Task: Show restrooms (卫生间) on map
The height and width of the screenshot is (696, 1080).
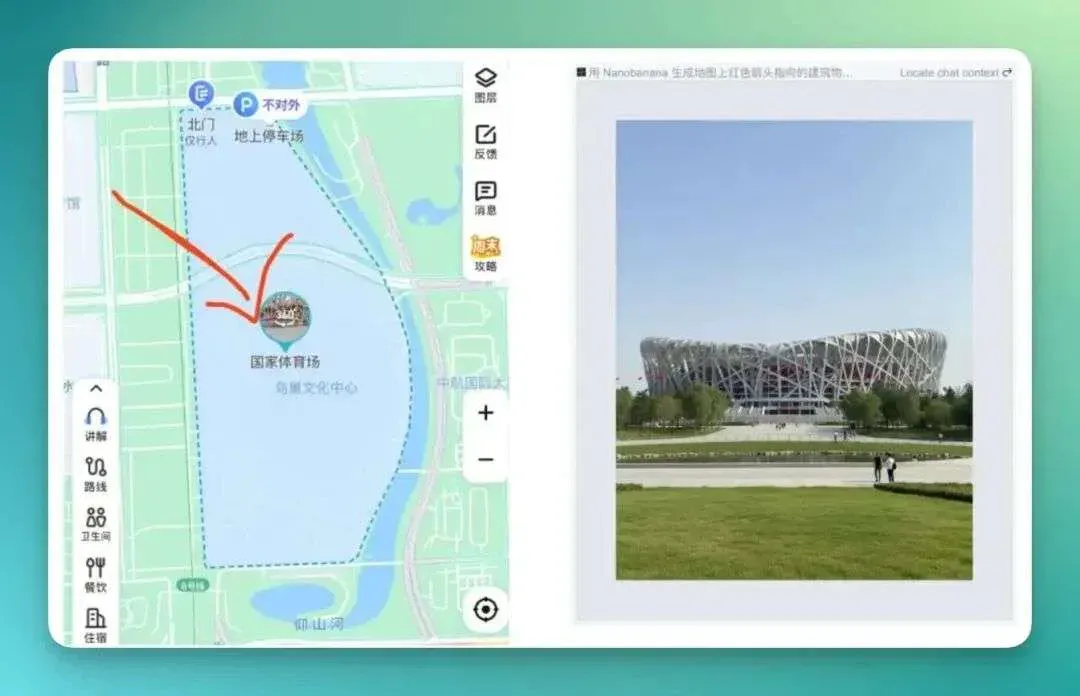Action: click(x=96, y=524)
